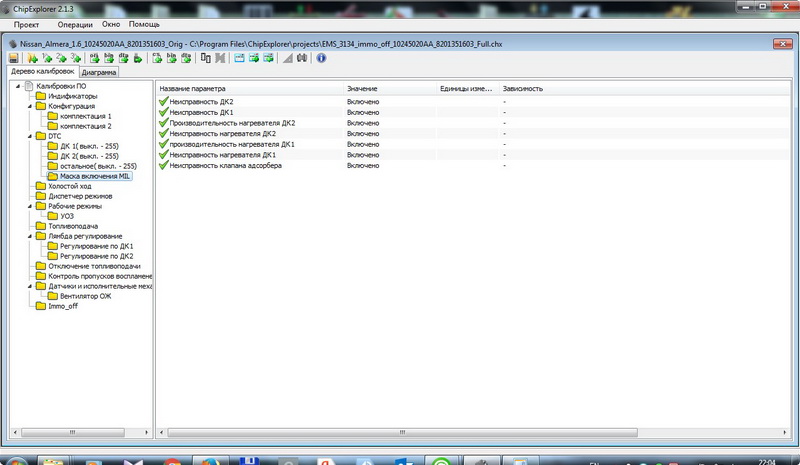Click the blue info icon in toolbar

coord(321,59)
